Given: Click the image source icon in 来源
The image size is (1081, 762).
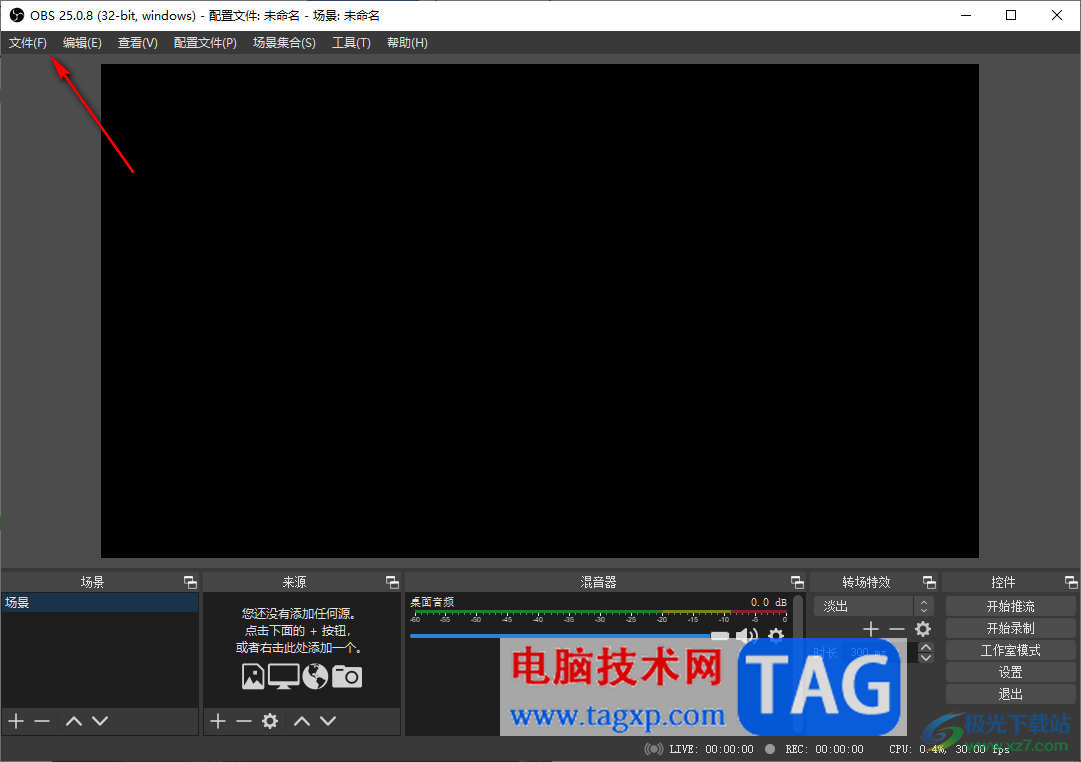Looking at the screenshot, I should point(253,676).
